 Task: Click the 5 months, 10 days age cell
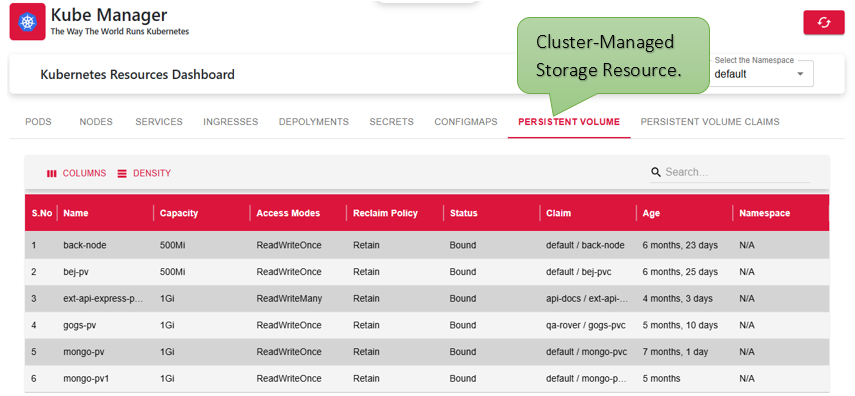(x=680, y=326)
